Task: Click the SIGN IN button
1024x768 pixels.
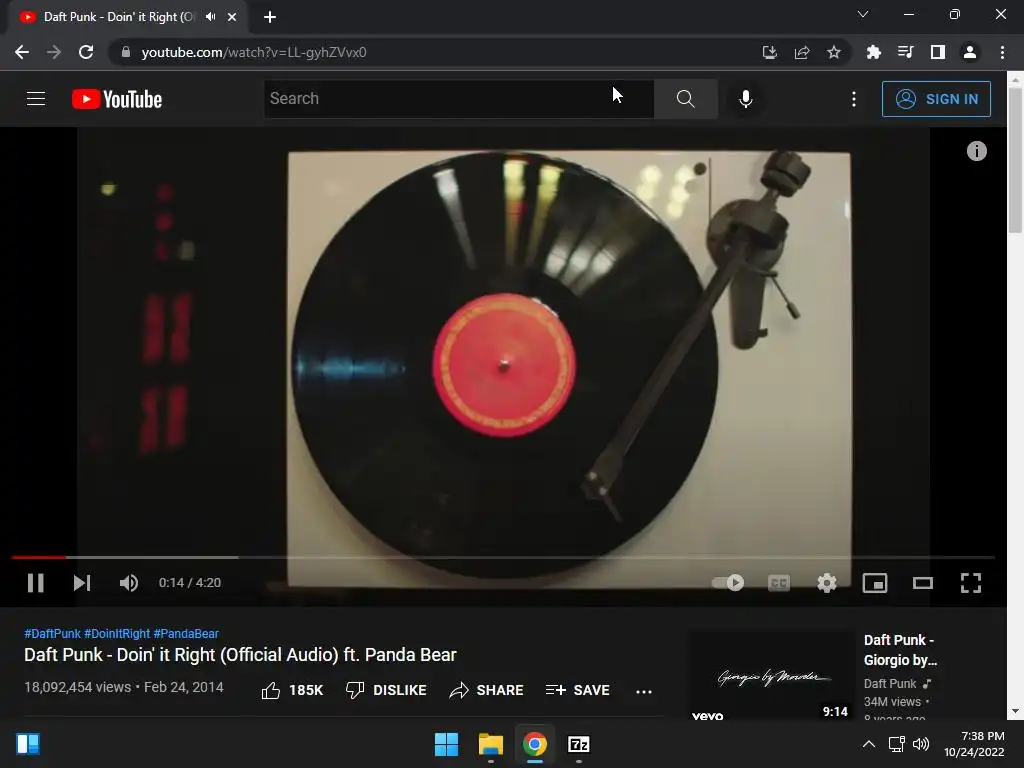Action: (936, 99)
